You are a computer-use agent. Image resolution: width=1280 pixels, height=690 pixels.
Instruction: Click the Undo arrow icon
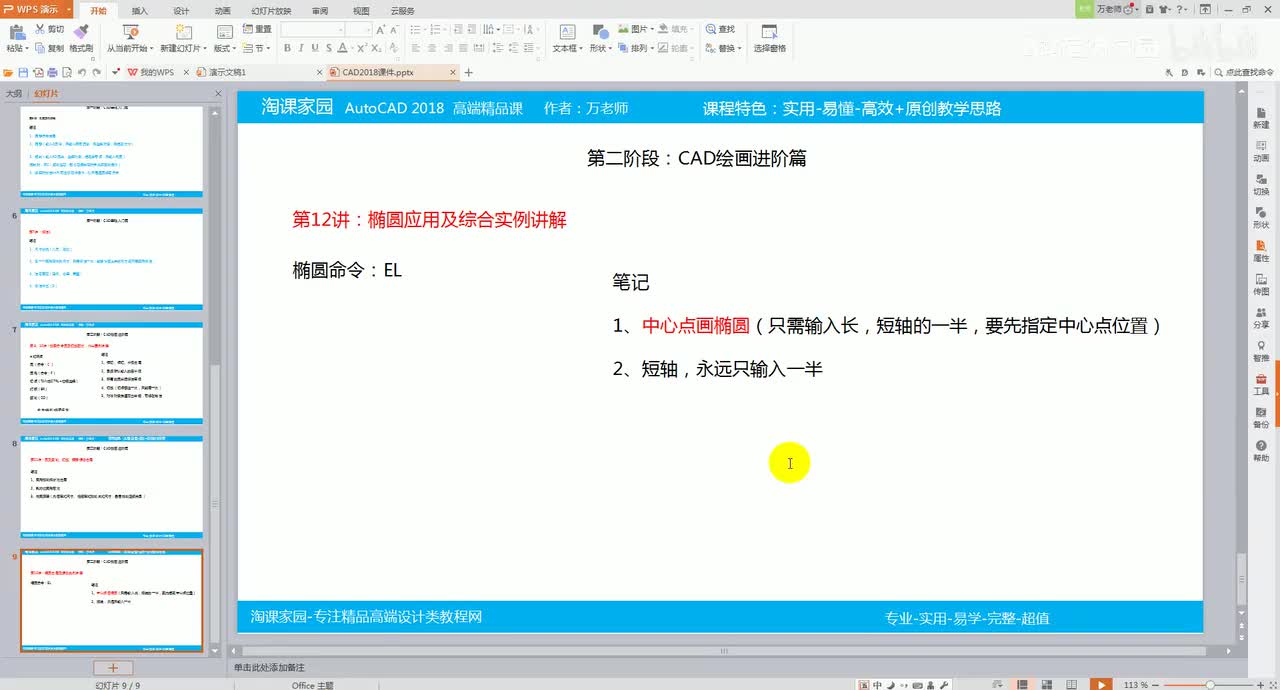pyautogui.click(x=82, y=72)
